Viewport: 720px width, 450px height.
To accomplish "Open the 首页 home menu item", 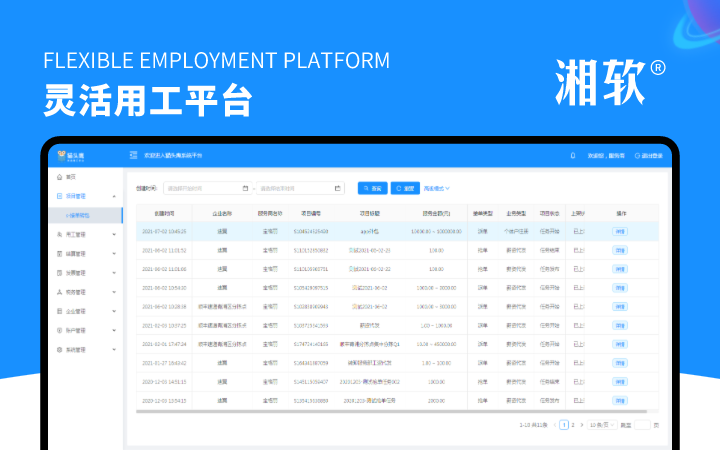I will click(70, 177).
